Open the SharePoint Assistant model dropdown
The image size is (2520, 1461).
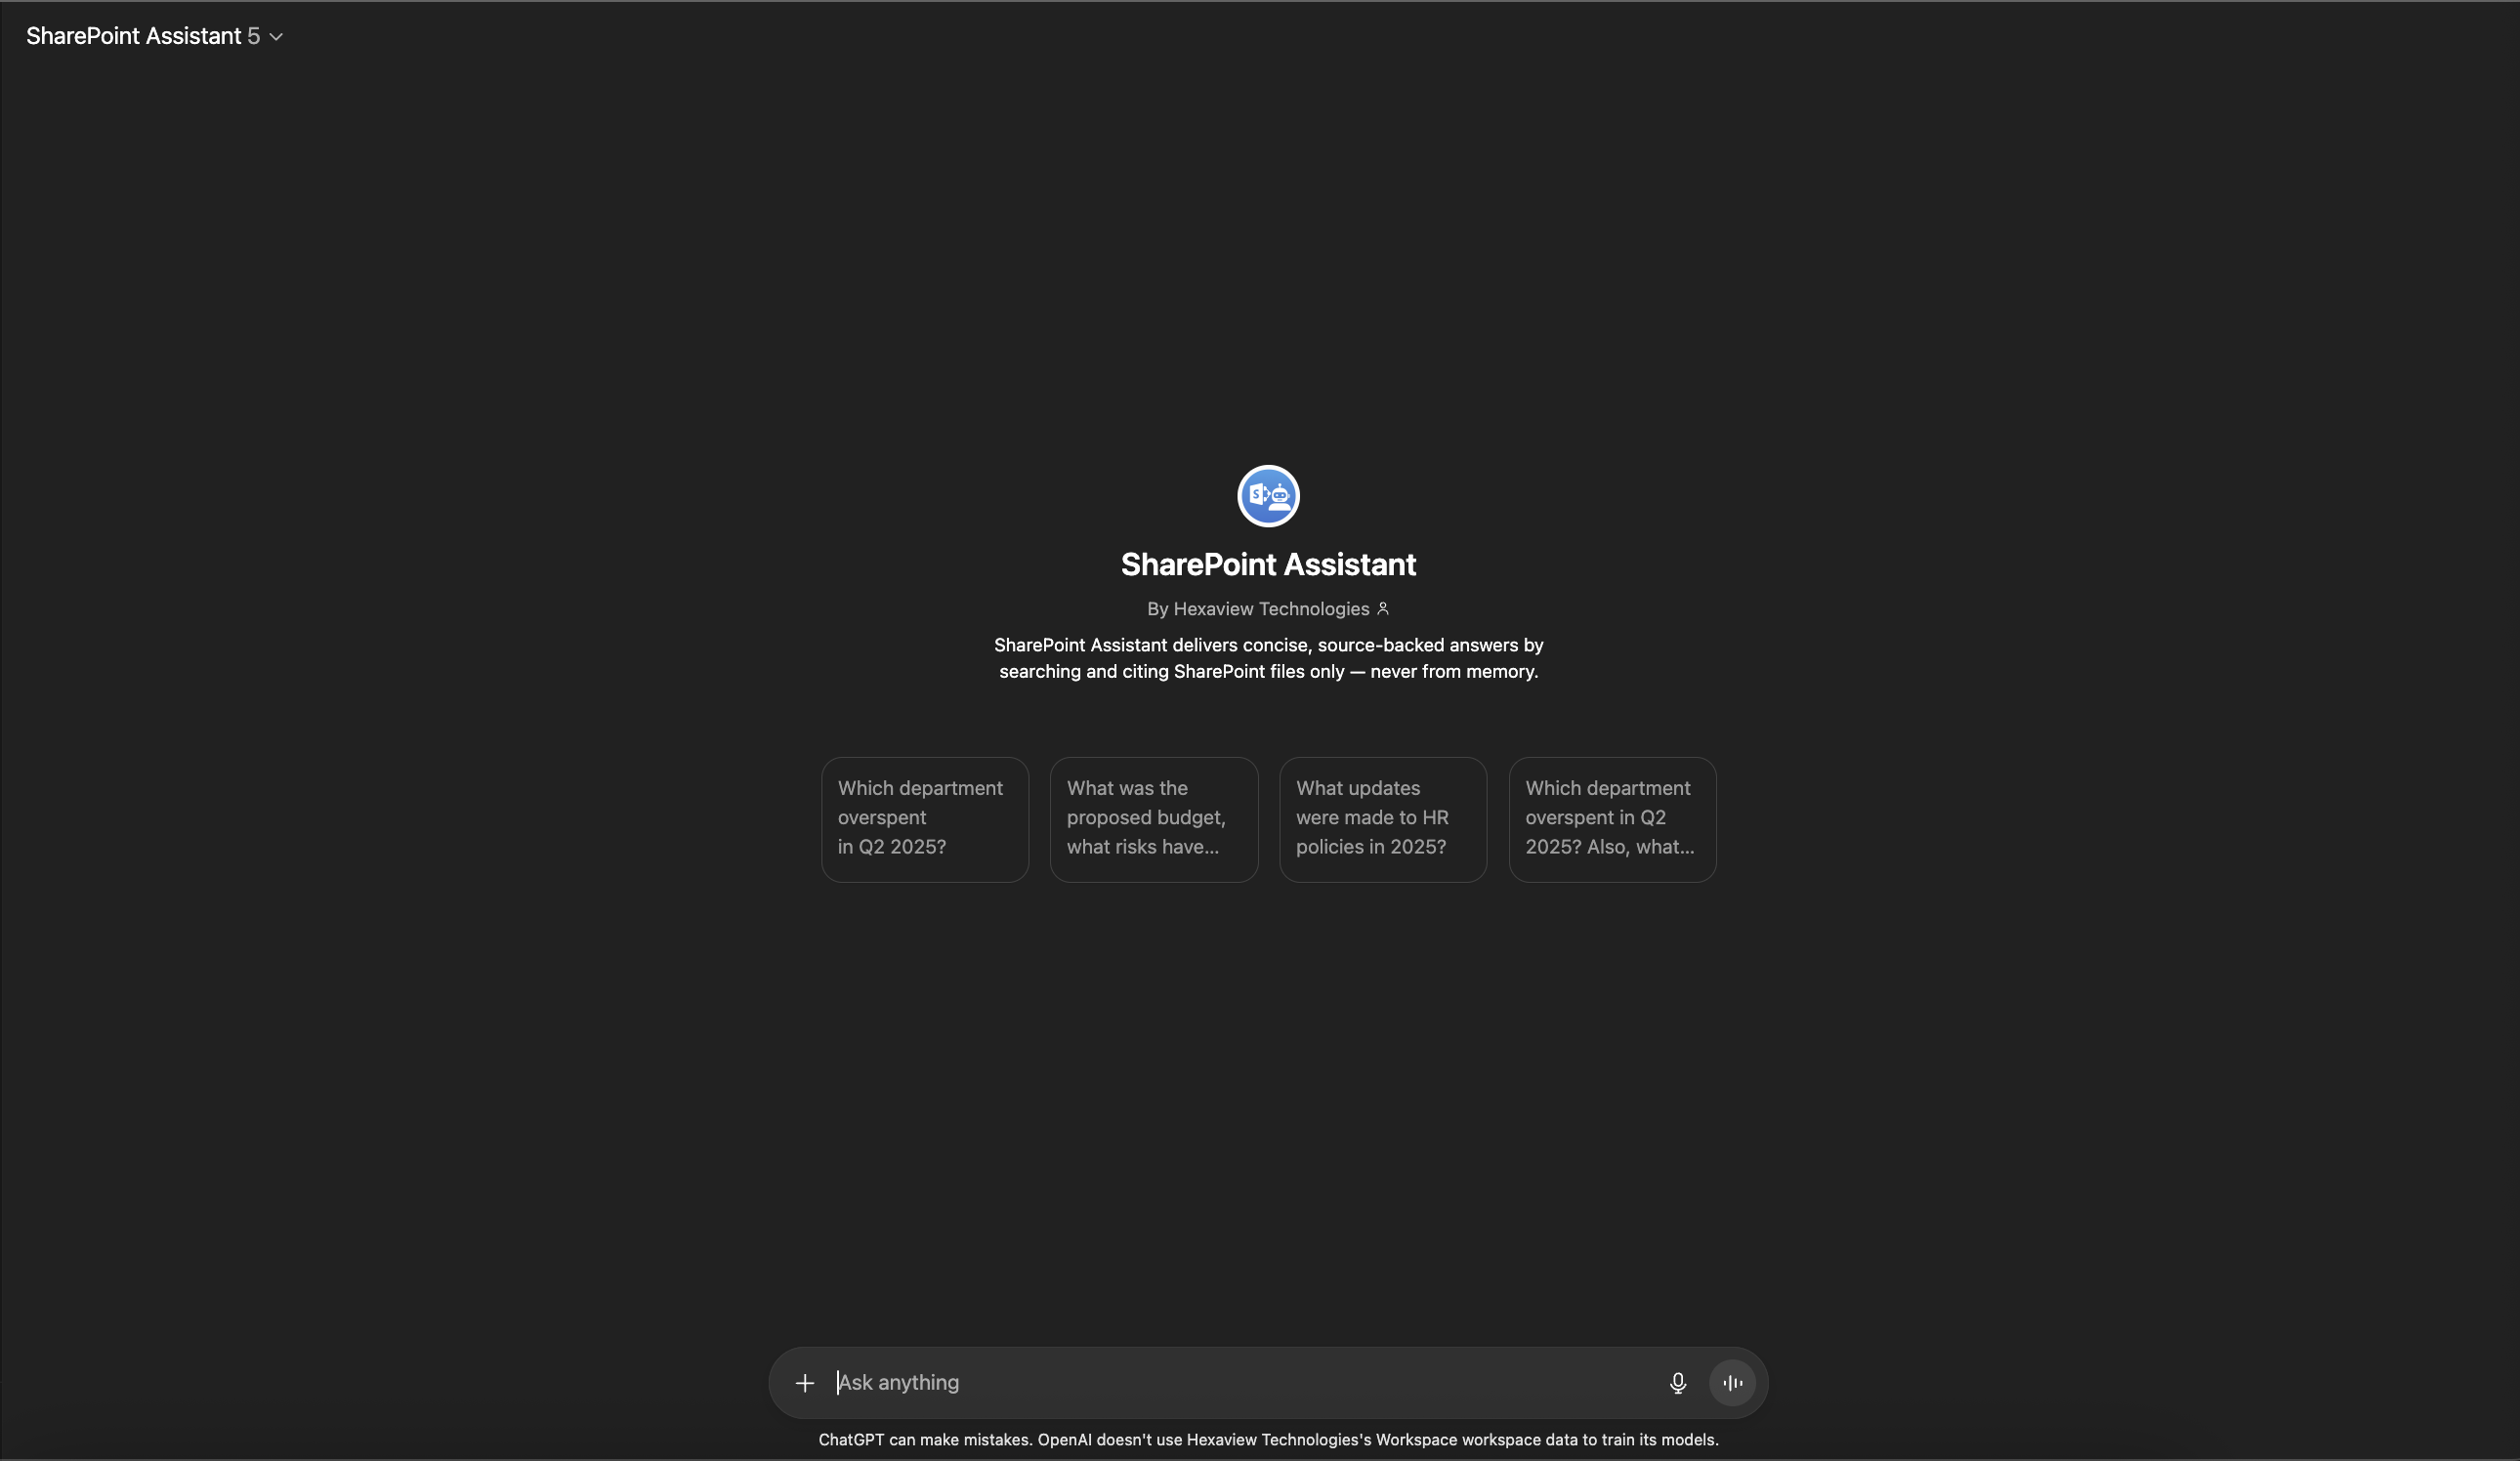coord(154,36)
